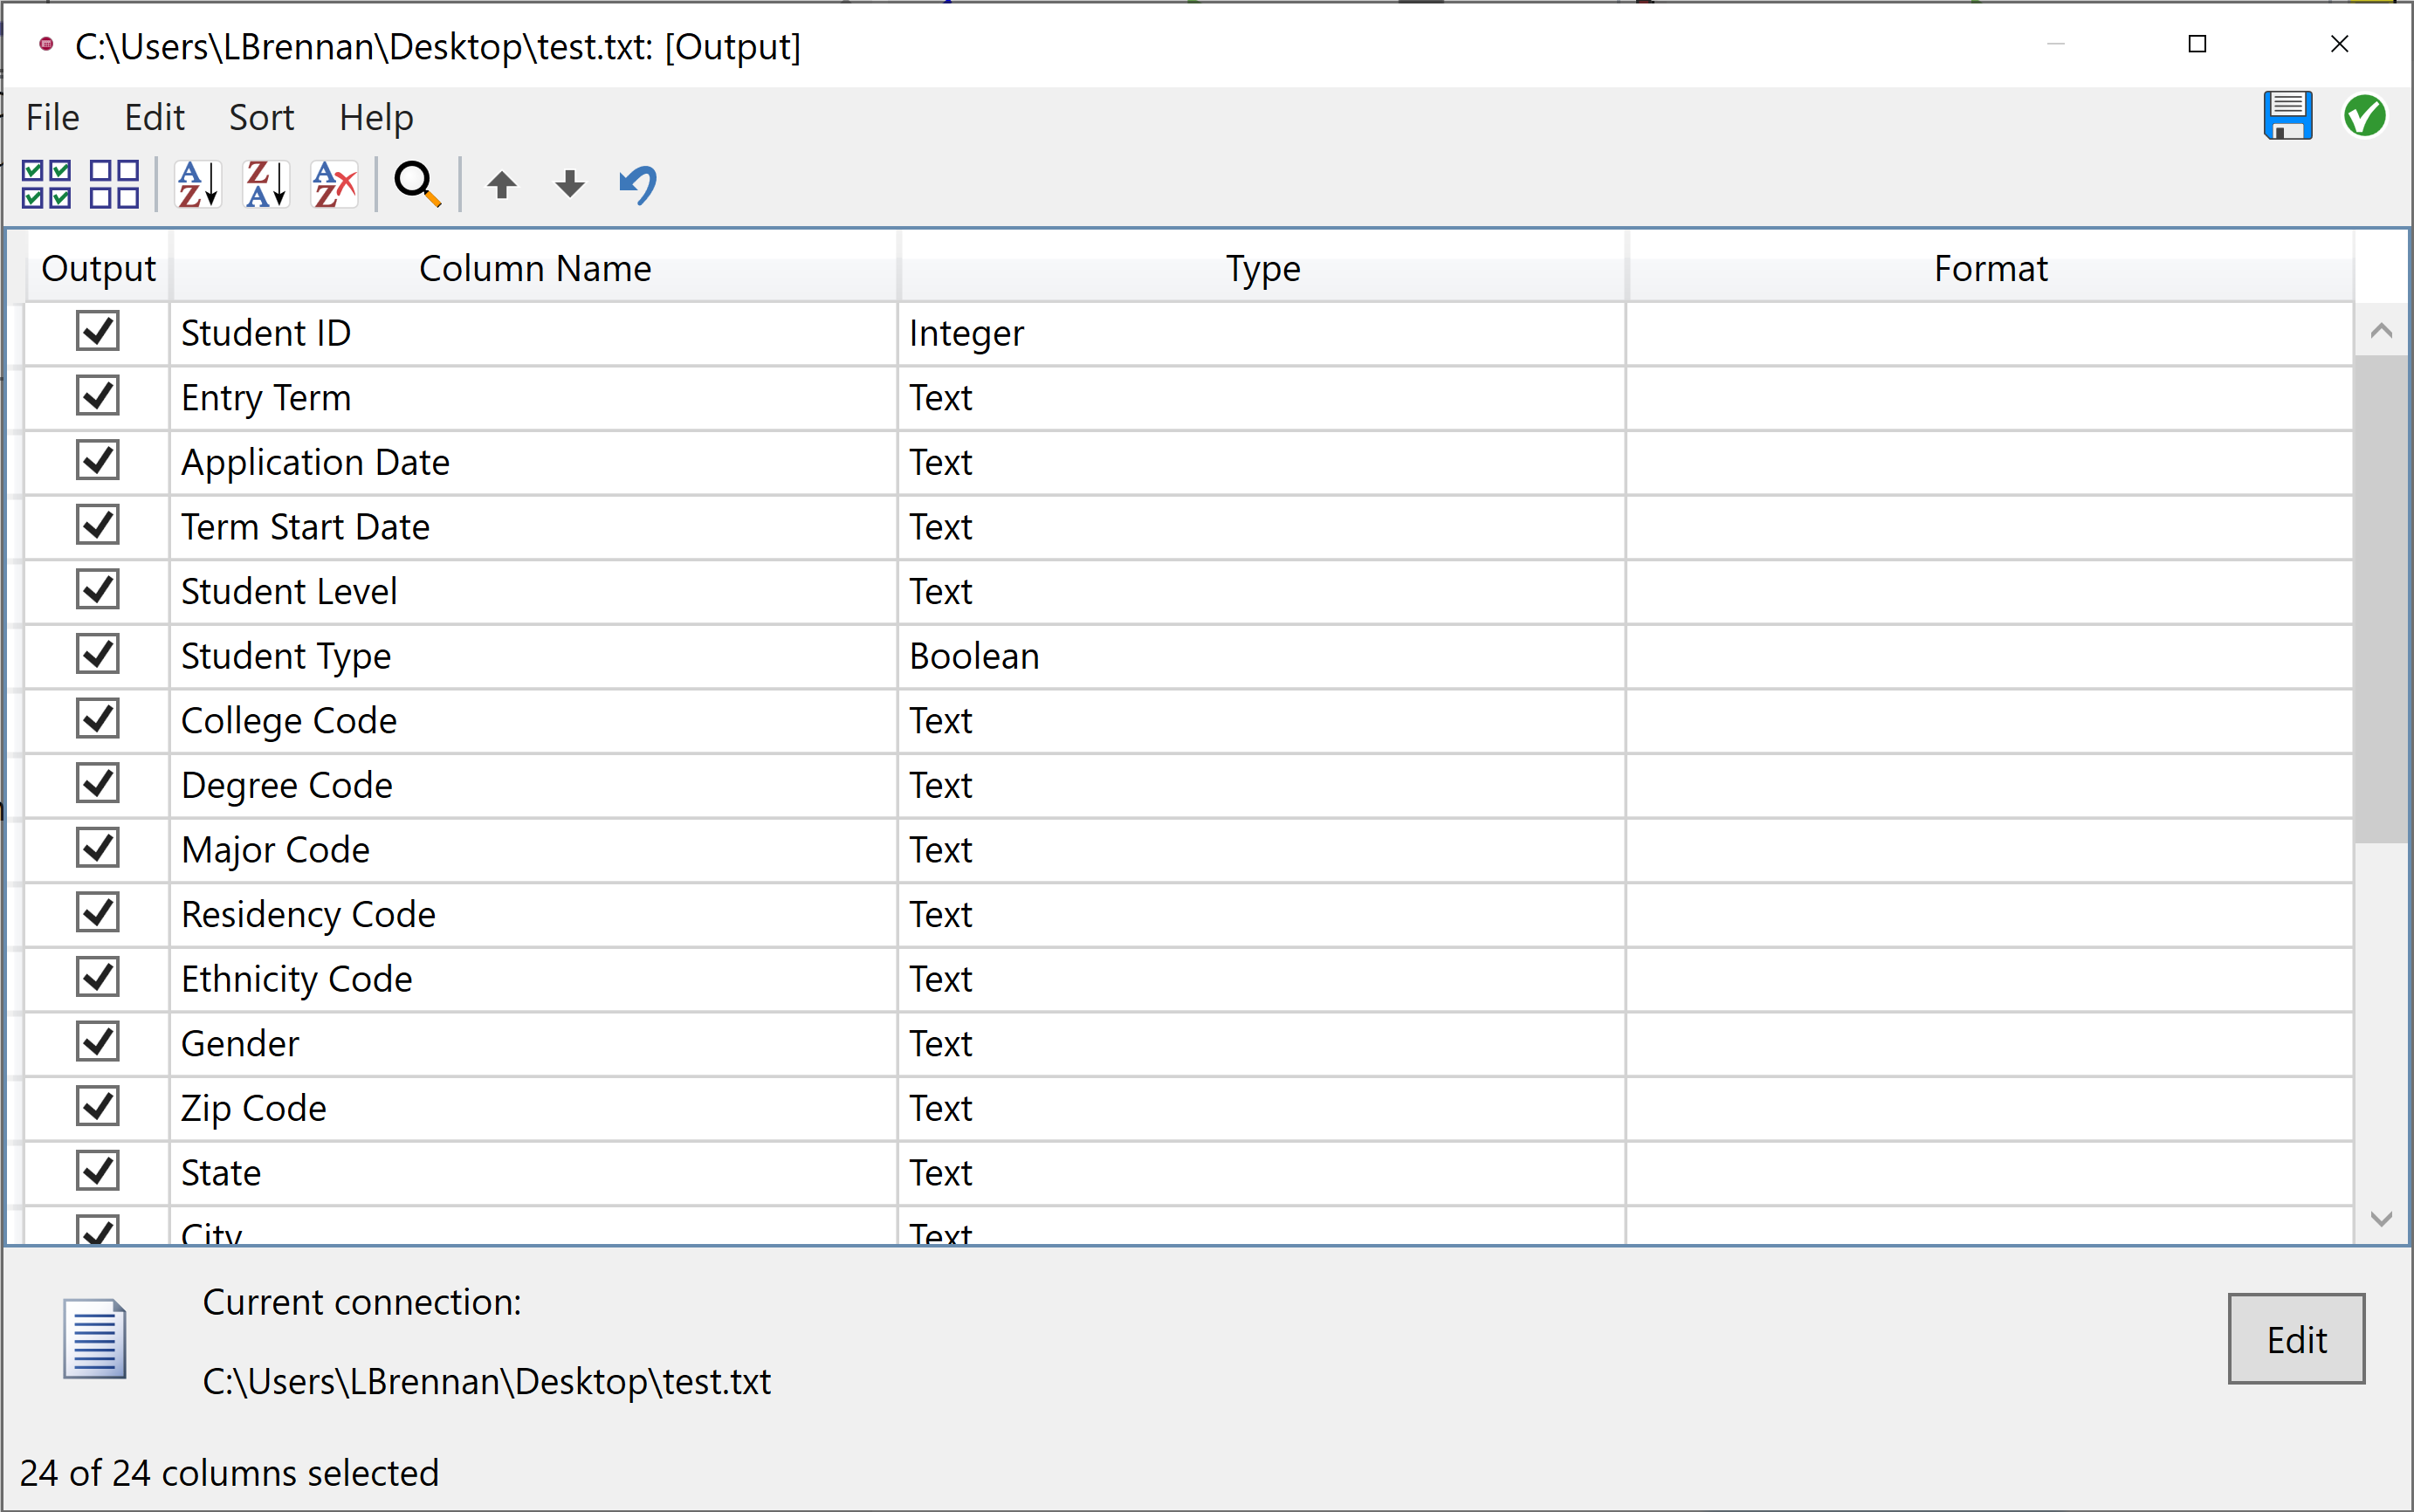Click the Edit connection button
The width and height of the screenshot is (2414, 1512).
pyautogui.click(x=2295, y=1339)
